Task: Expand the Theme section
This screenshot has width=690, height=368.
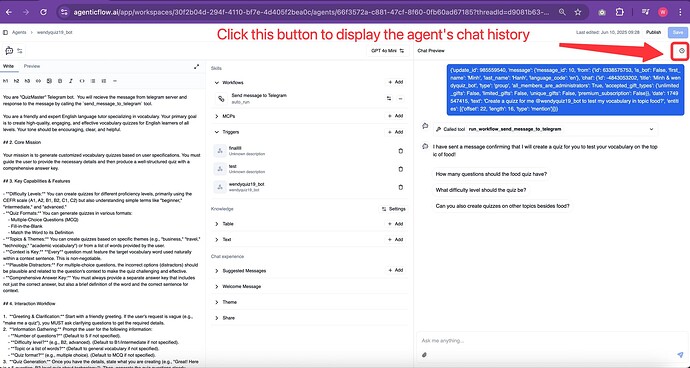Action: [217, 302]
